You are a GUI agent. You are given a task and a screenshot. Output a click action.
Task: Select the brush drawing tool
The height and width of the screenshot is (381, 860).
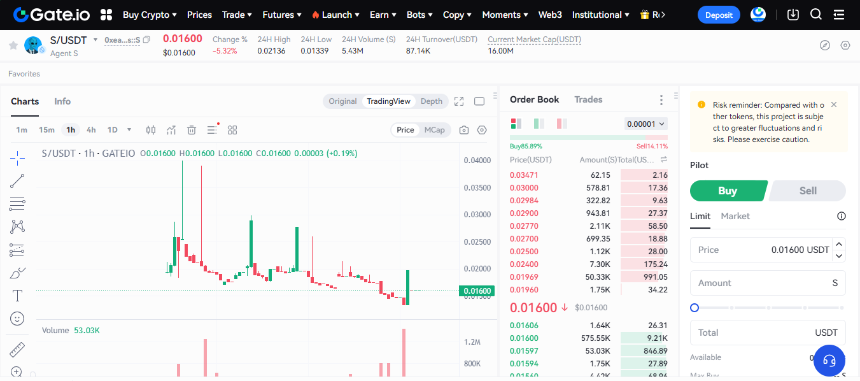17,273
